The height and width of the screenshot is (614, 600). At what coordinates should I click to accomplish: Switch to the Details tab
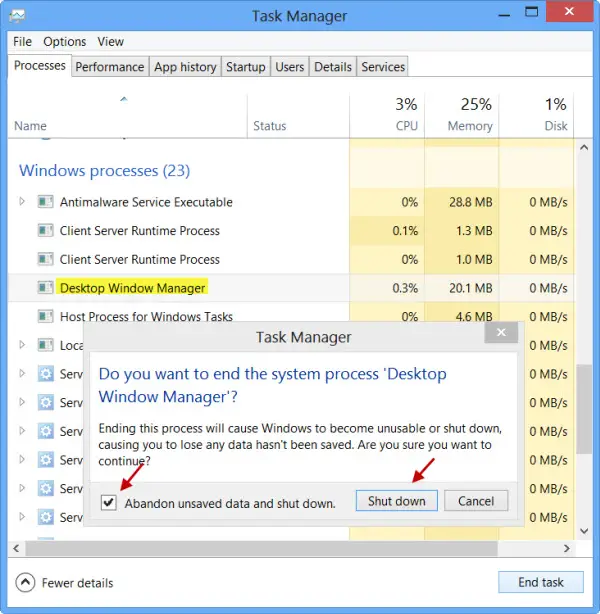coord(333,67)
